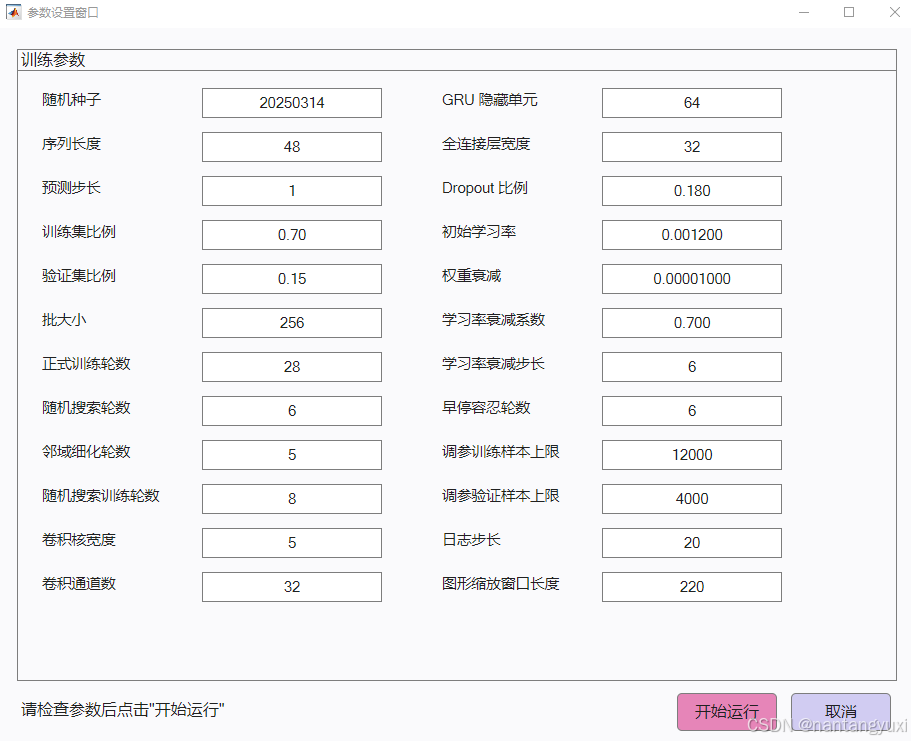Select the 调参训练样本上限 input field

(x=692, y=454)
